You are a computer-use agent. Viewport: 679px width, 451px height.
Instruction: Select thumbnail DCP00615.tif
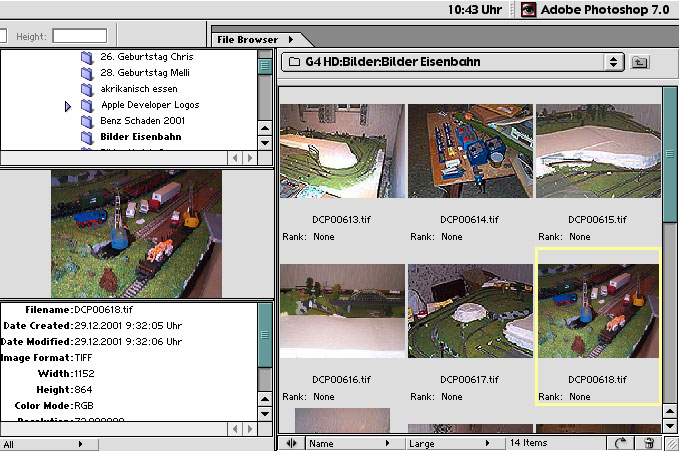[x=598, y=151]
